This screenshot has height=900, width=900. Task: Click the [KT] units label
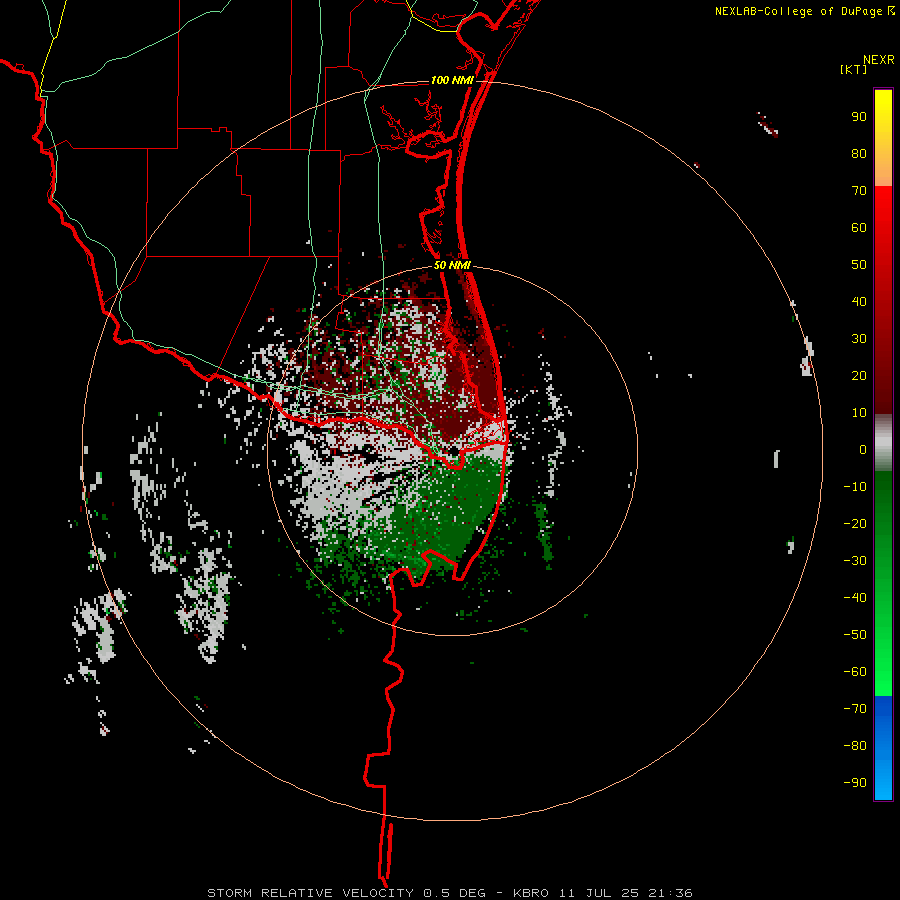pos(854,69)
